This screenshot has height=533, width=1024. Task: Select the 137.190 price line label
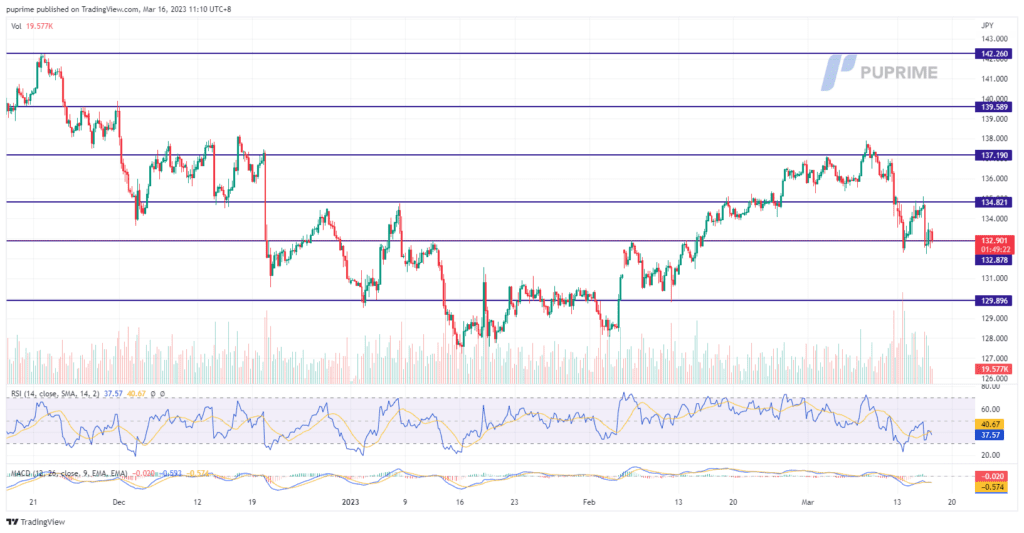993,155
